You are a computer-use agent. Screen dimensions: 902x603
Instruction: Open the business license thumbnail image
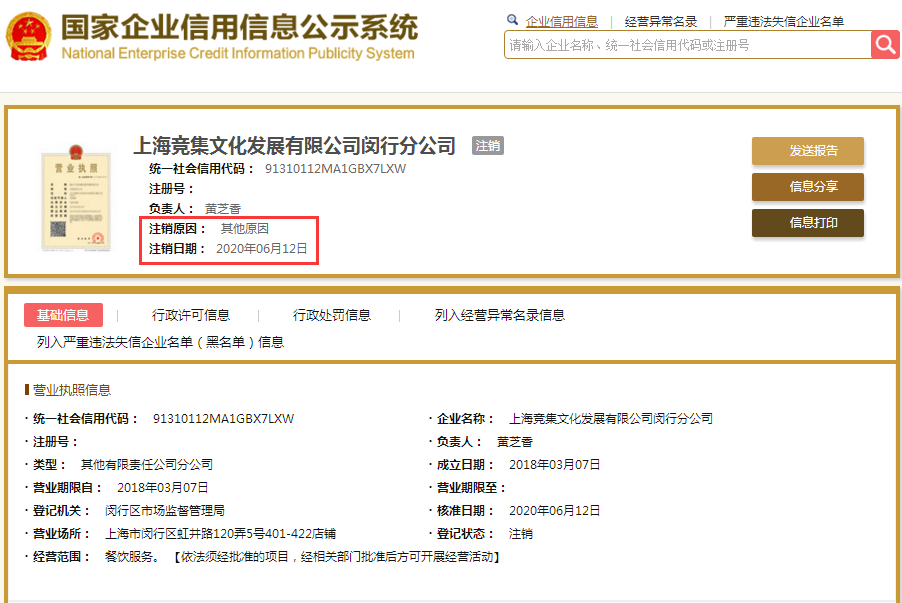tap(76, 198)
